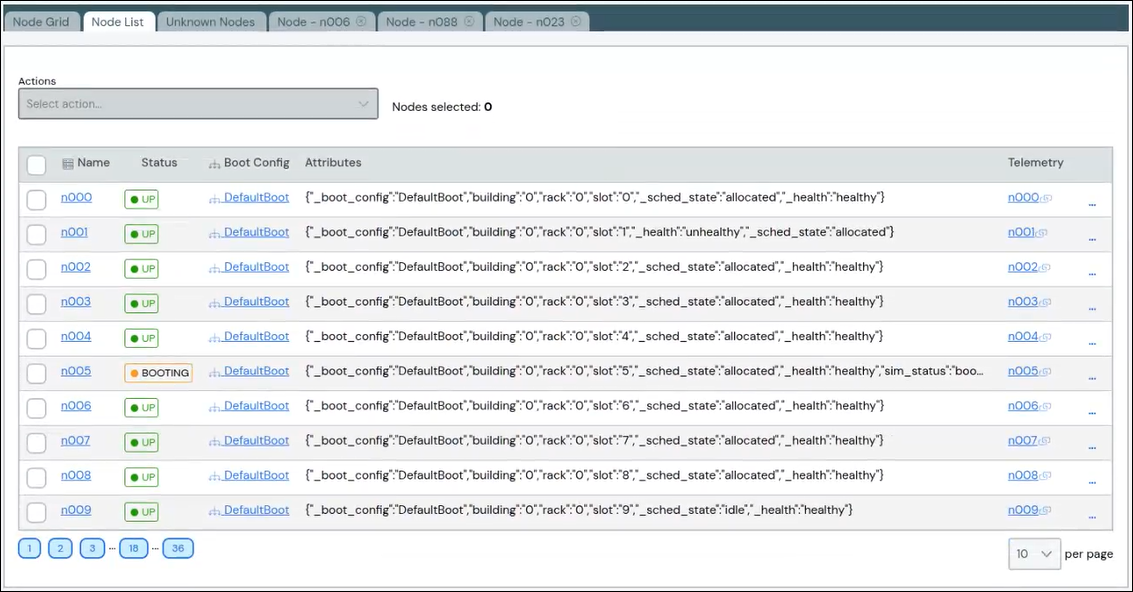Tick the select-all checkbox in table header

[36, 165]
